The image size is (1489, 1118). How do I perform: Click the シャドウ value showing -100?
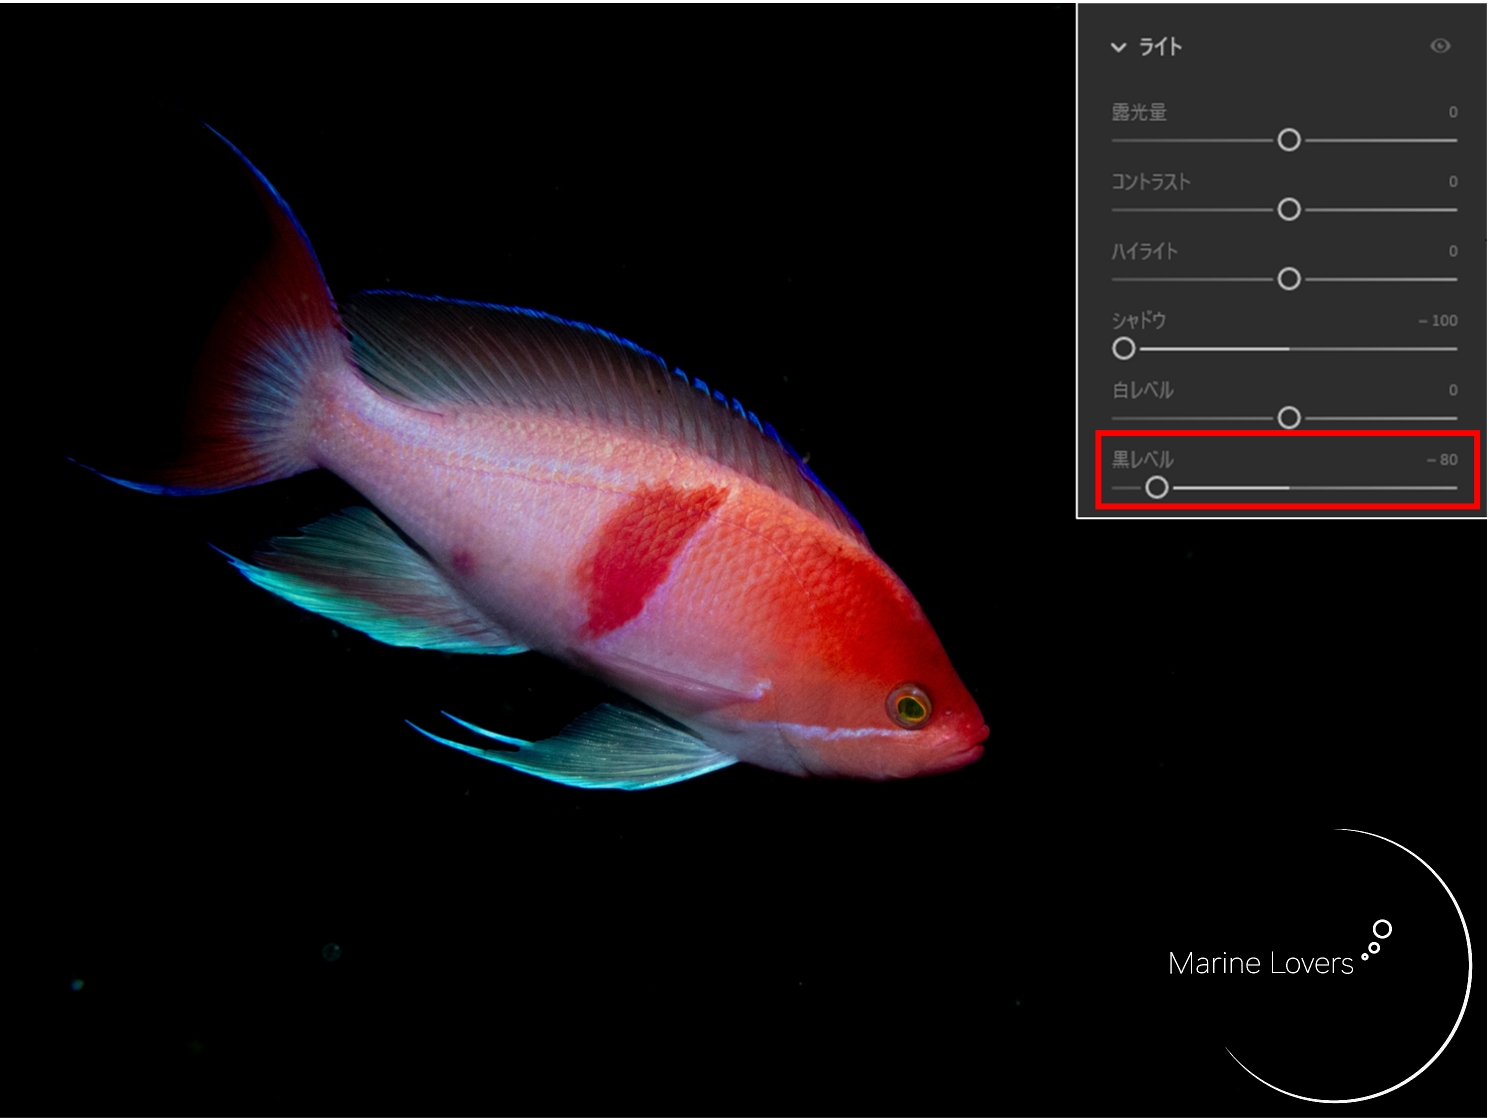click(x=1438, y=321)
